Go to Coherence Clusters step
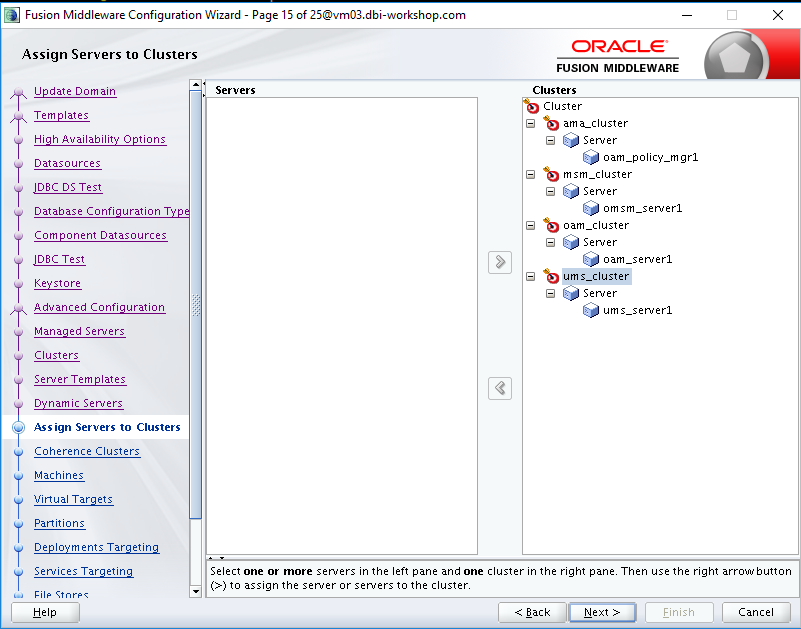 coord(87,452)
